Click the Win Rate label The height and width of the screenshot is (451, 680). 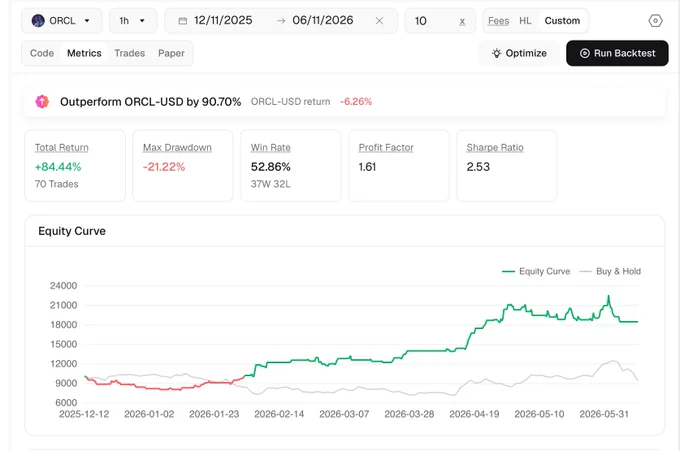270,147
